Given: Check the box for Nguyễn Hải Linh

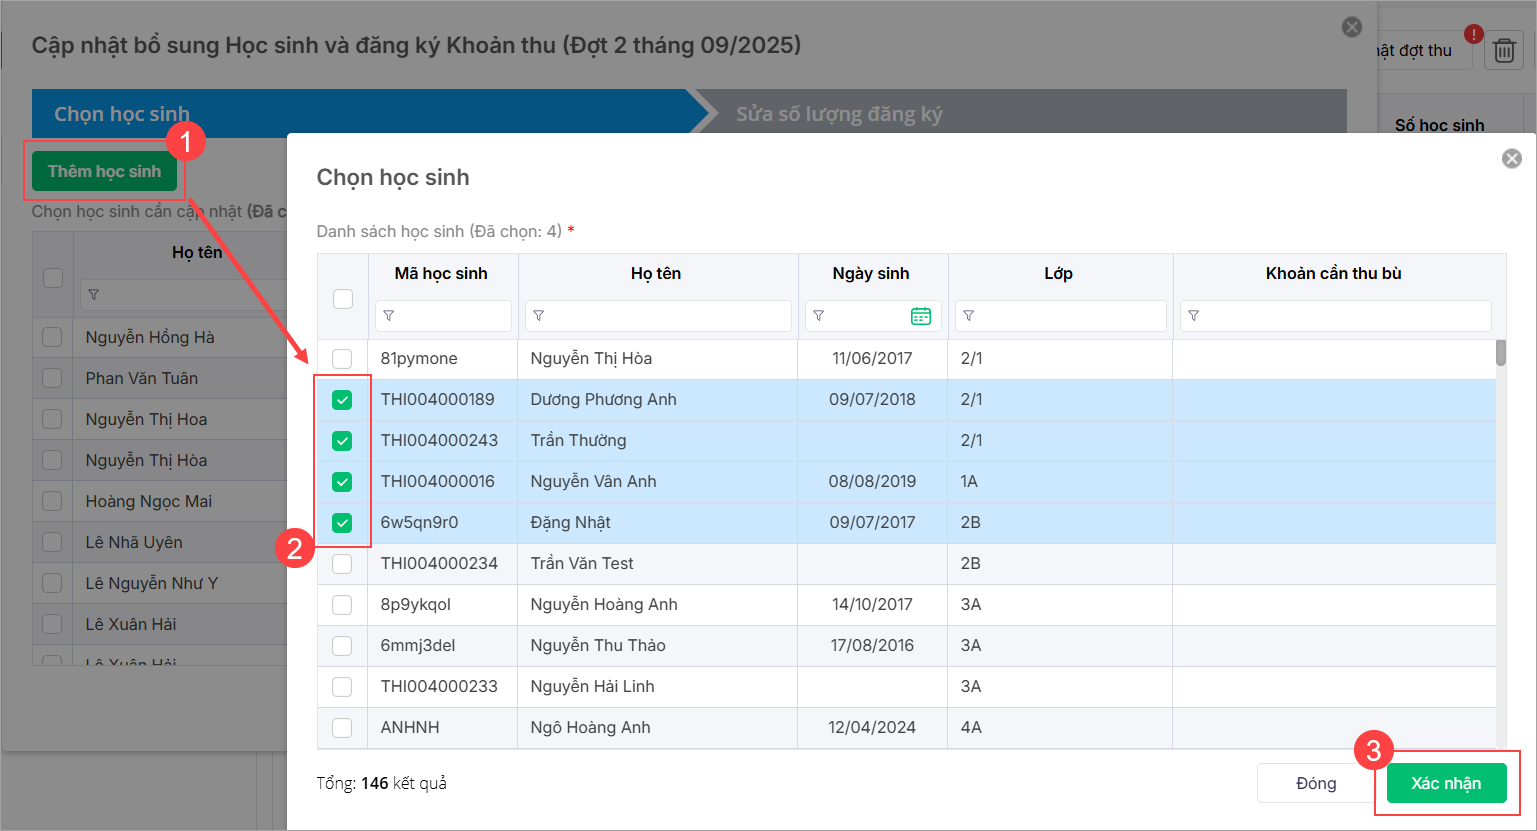Looking at the screenshot, I should (342, 687).
